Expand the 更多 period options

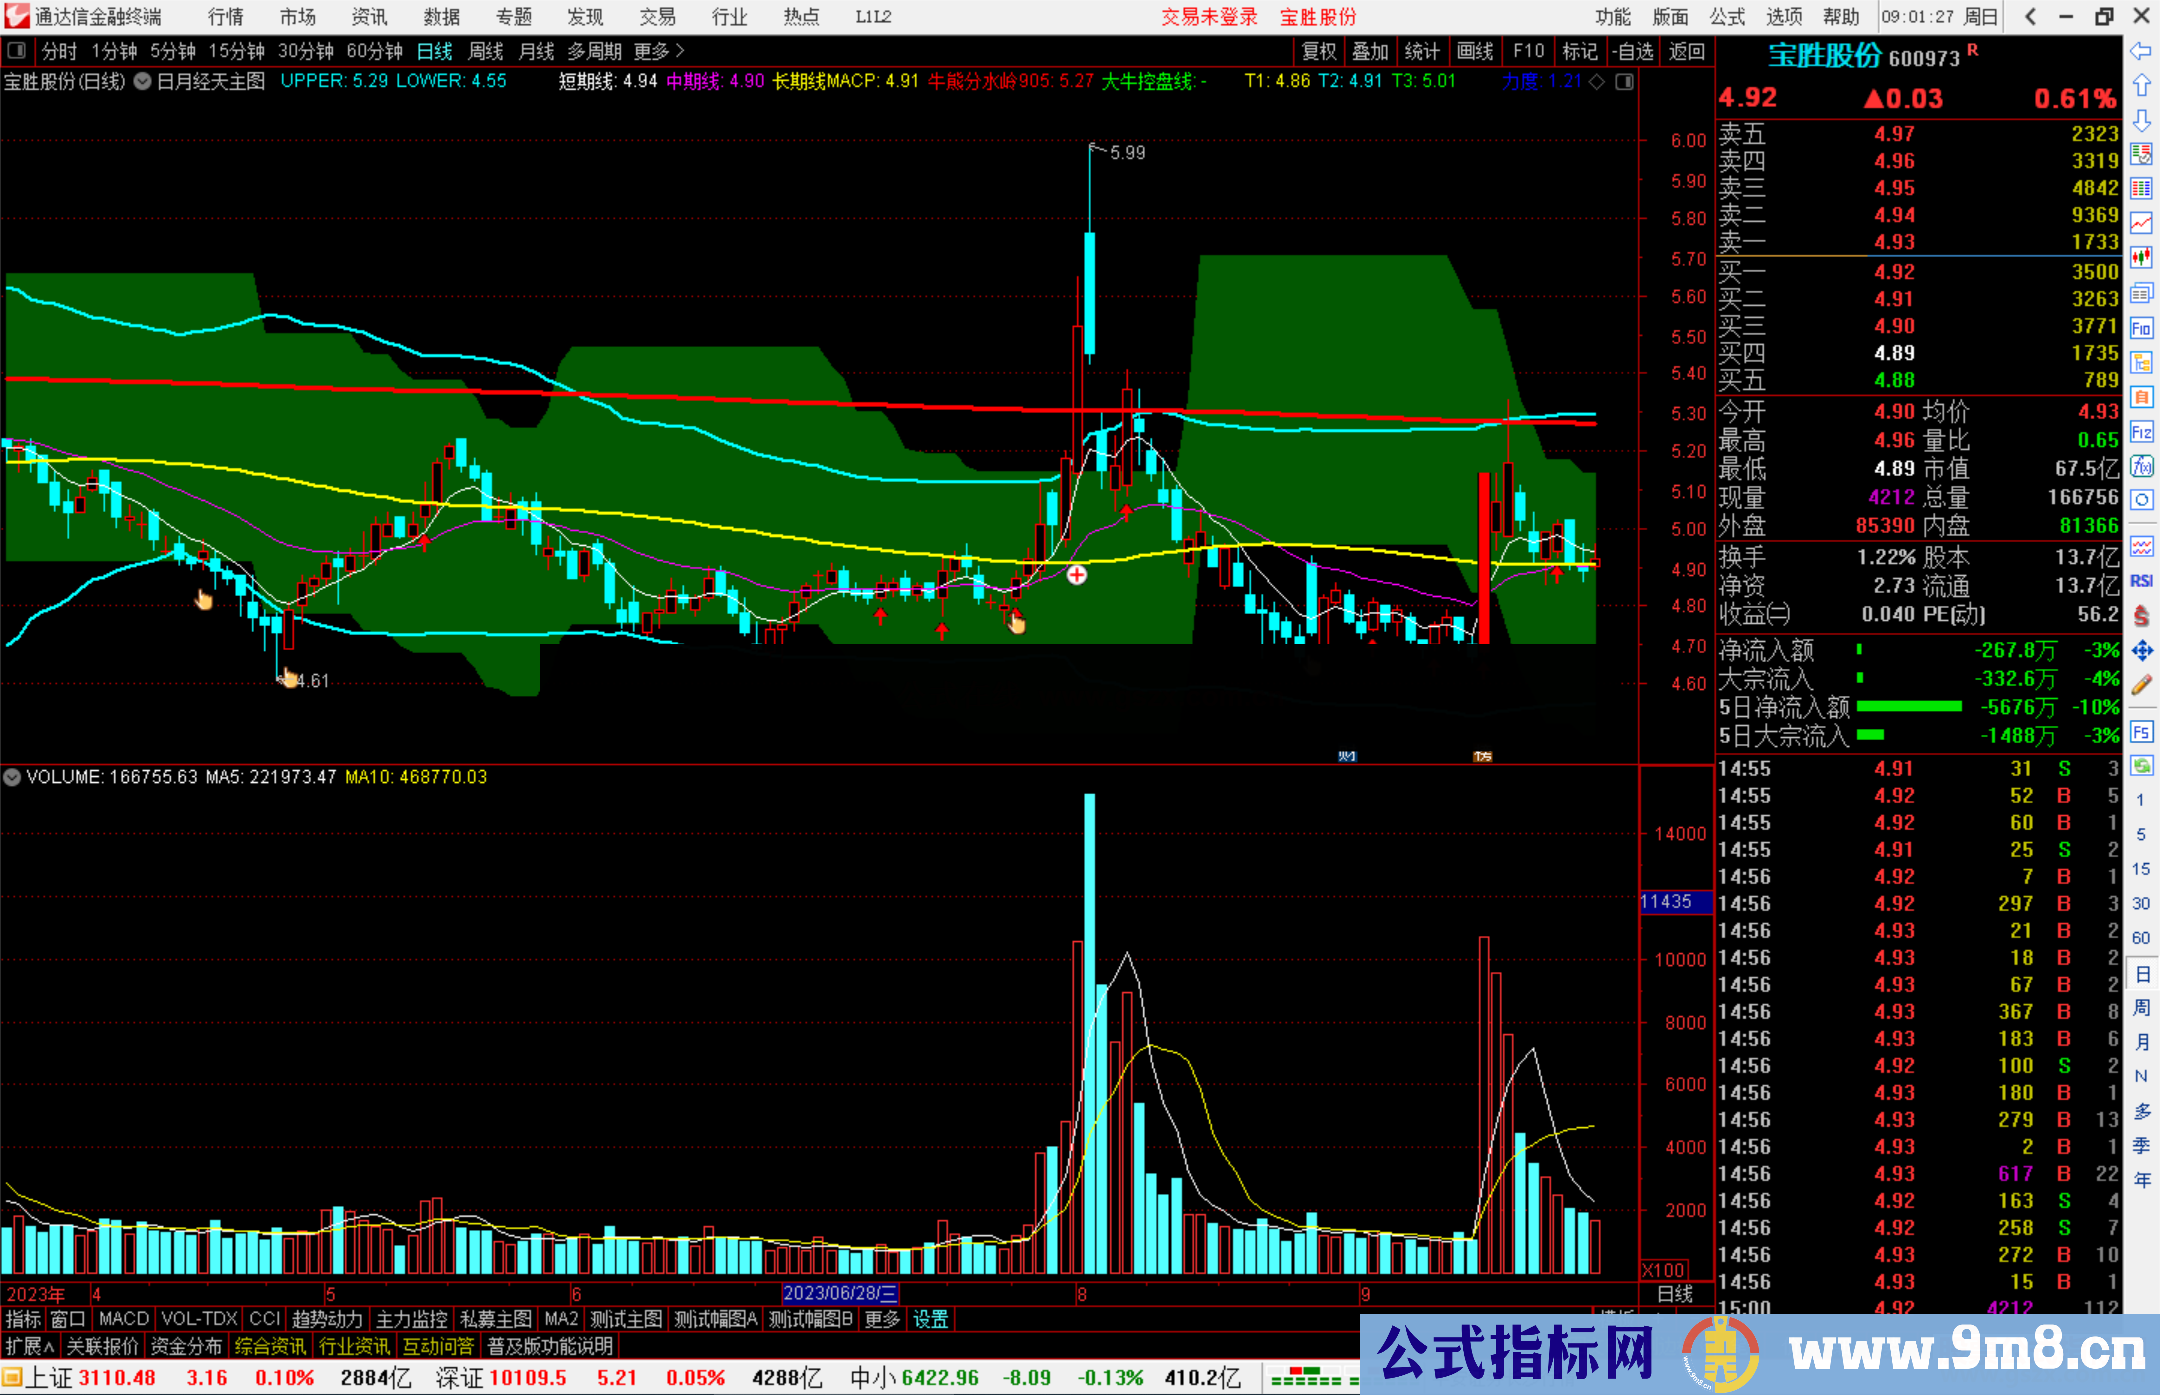659,51
